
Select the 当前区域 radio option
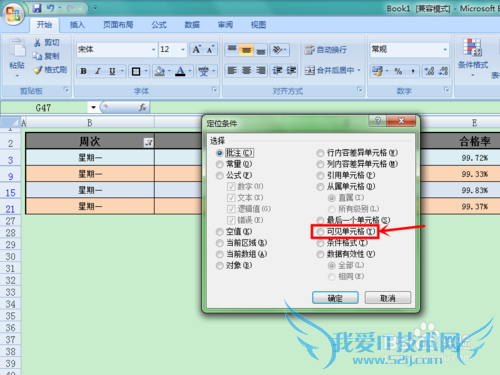click(219, 243)
